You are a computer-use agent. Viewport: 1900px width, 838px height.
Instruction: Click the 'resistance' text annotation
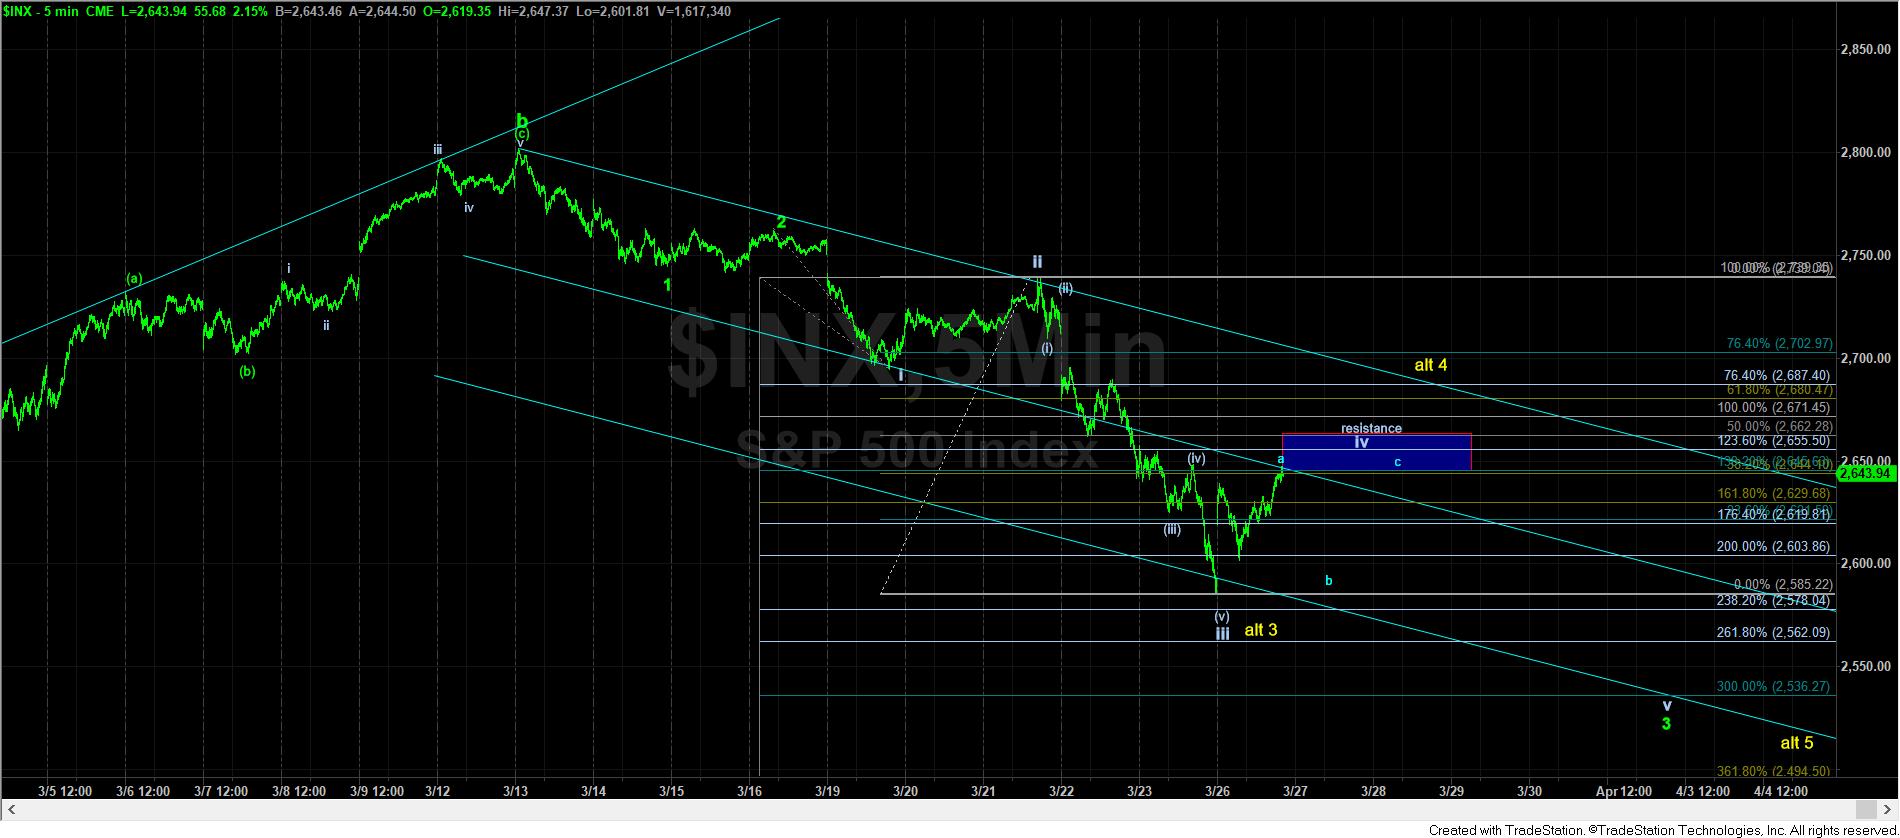[1371, 428]
